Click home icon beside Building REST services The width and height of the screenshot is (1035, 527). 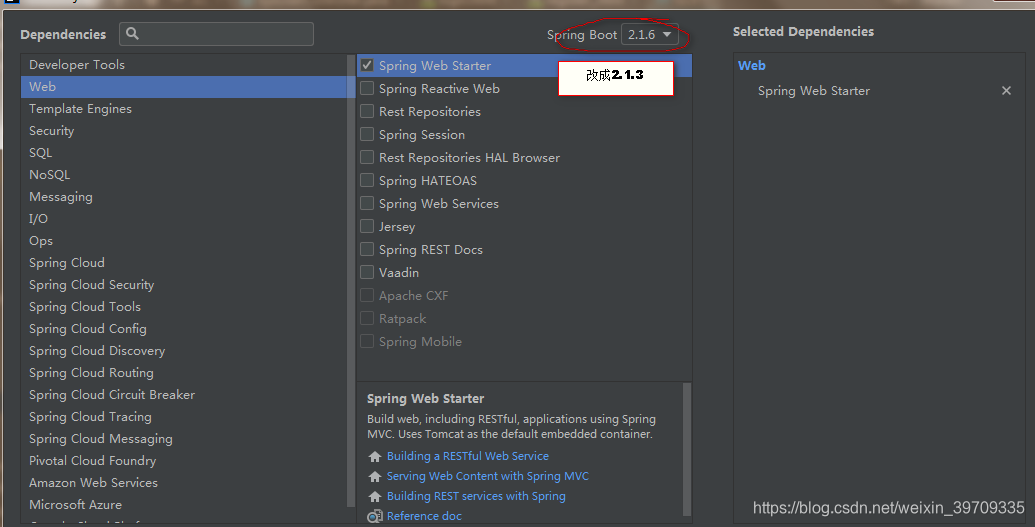tap(375, 496)
